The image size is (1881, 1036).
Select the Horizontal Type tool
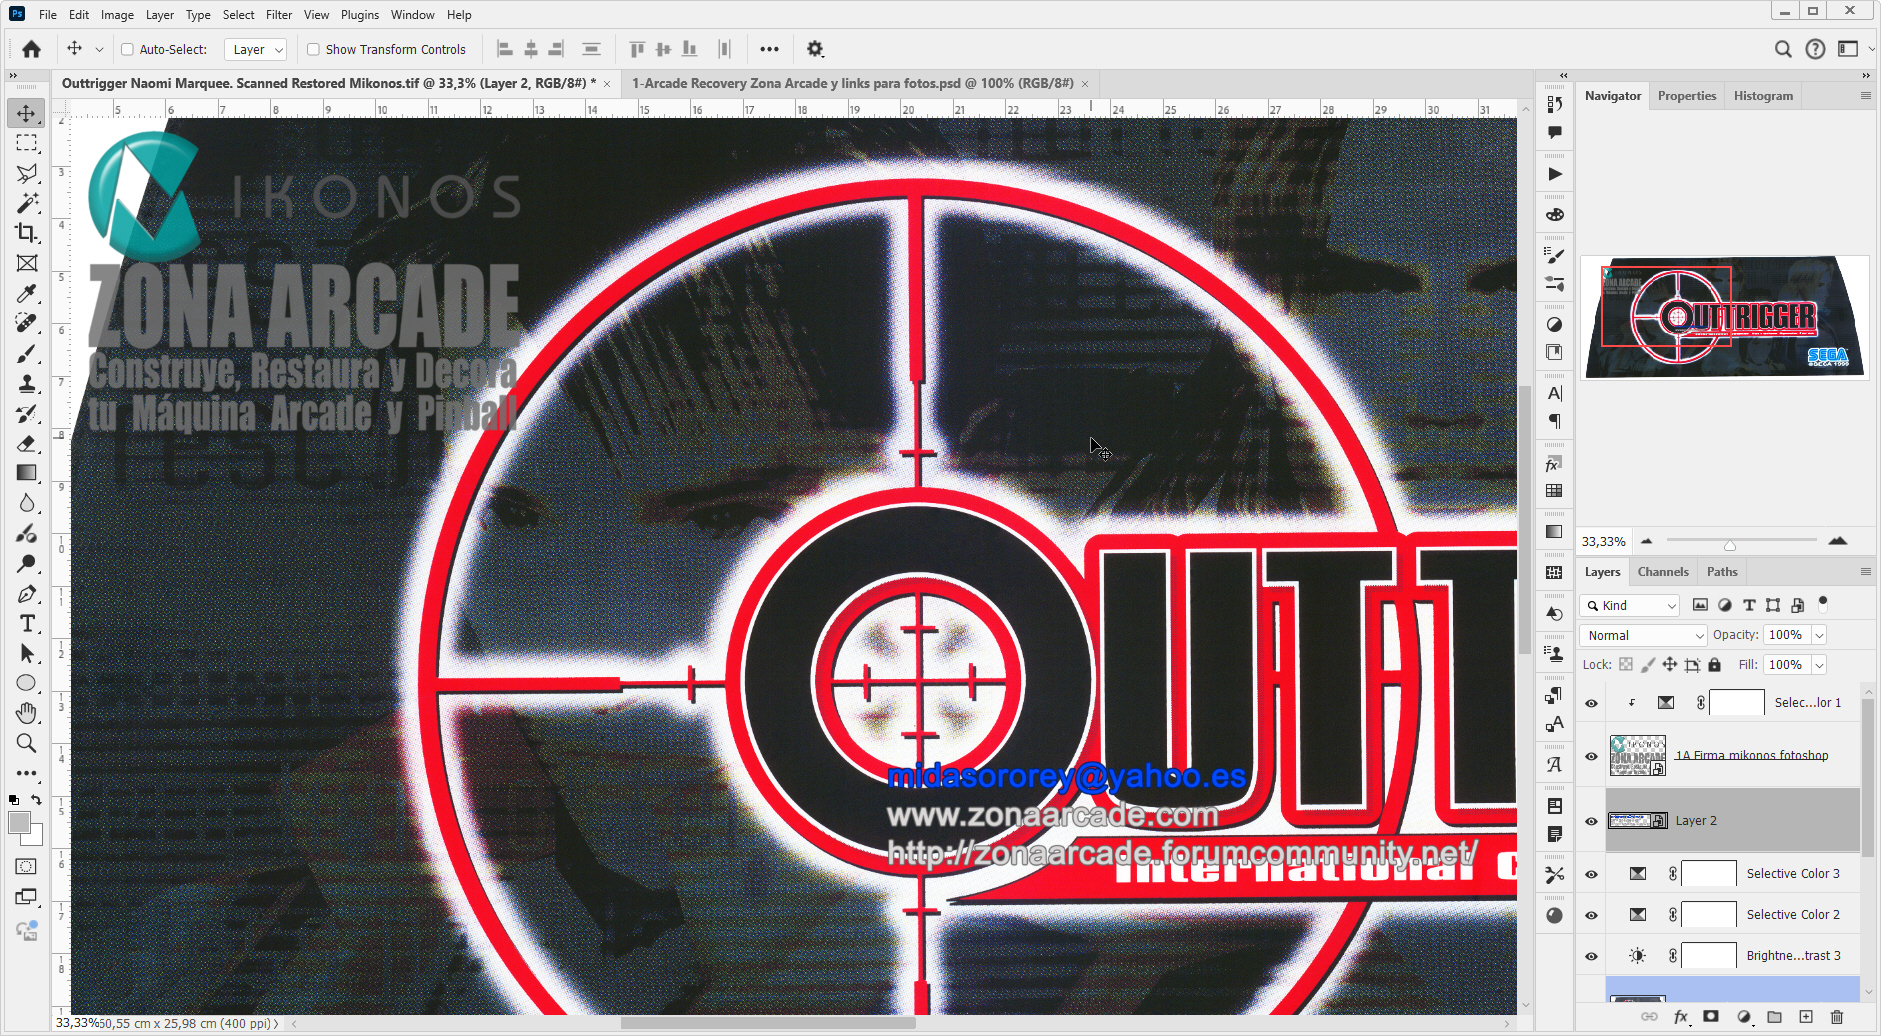(27, 624)
